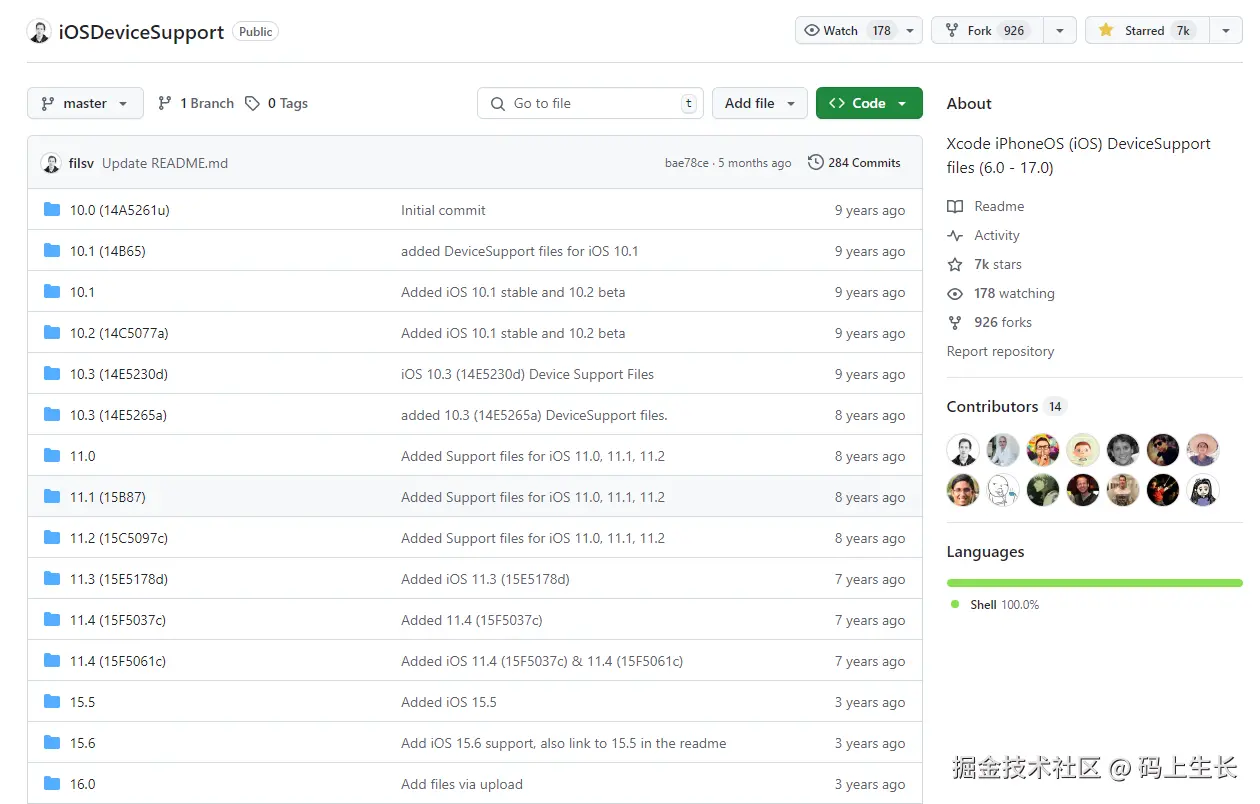1260x804 pixels.
Task: Click the 't' shortcut key hint
Action: (688, 103)
